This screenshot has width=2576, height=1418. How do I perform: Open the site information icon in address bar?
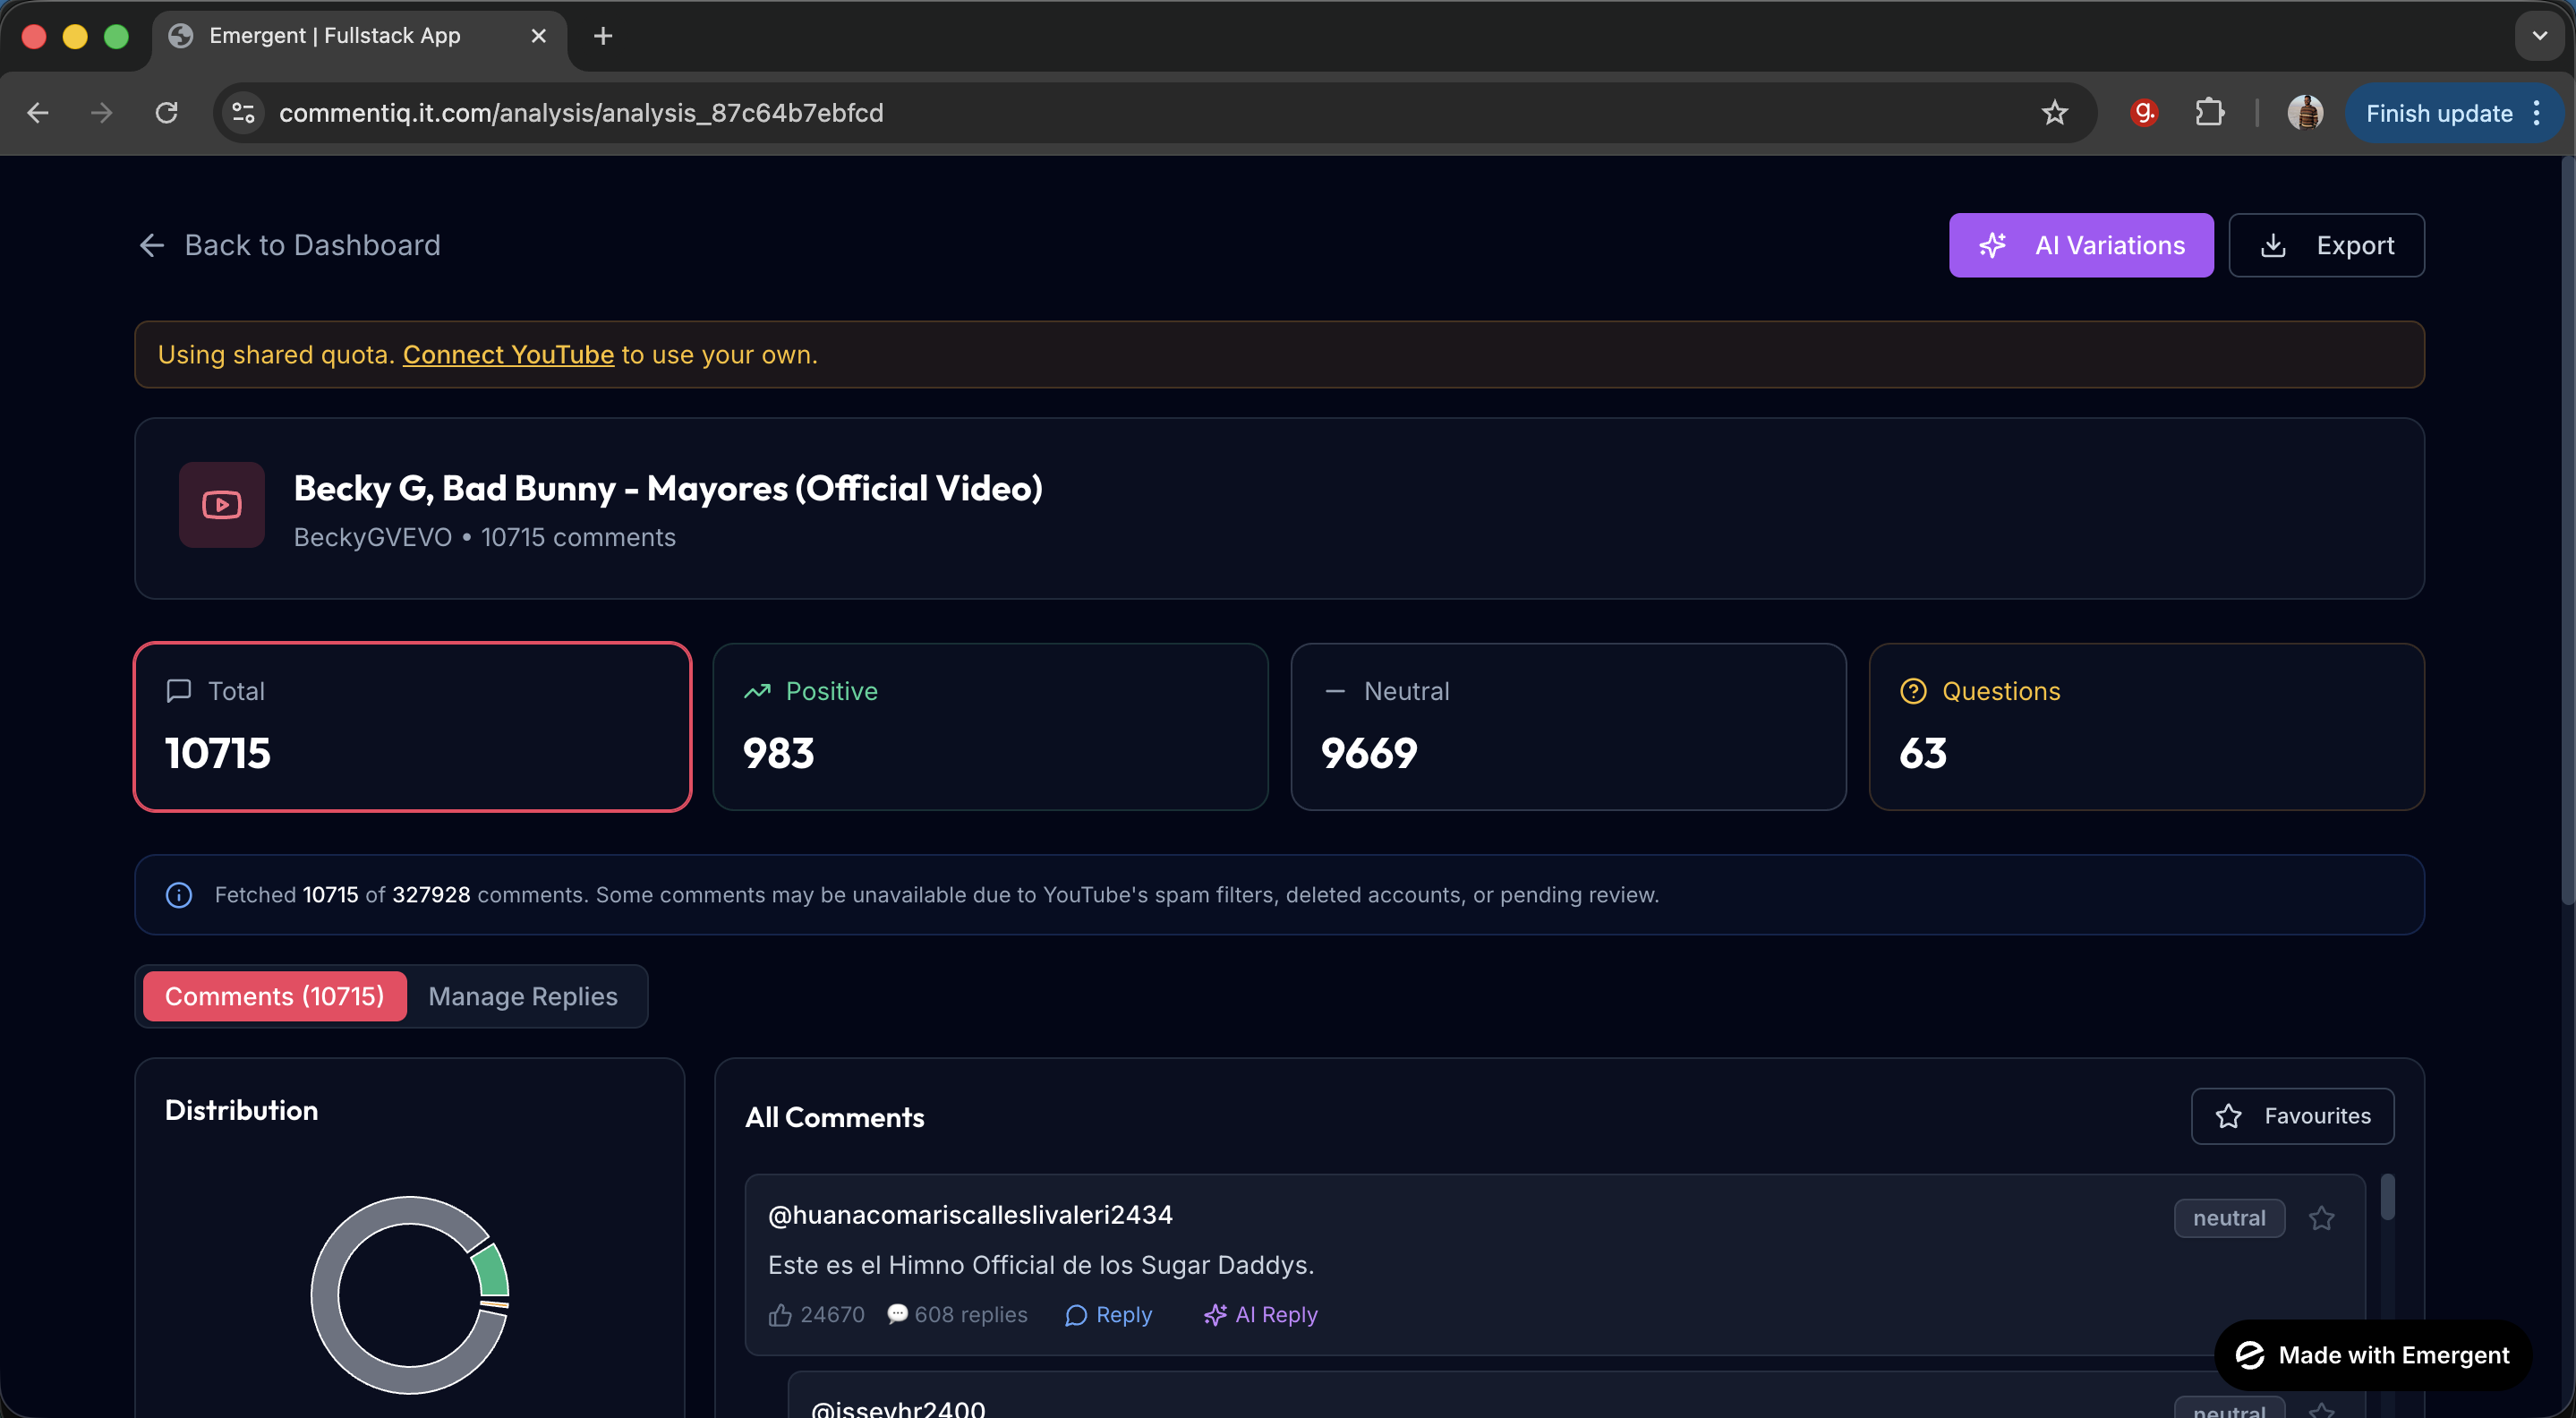tap(243, 113)
